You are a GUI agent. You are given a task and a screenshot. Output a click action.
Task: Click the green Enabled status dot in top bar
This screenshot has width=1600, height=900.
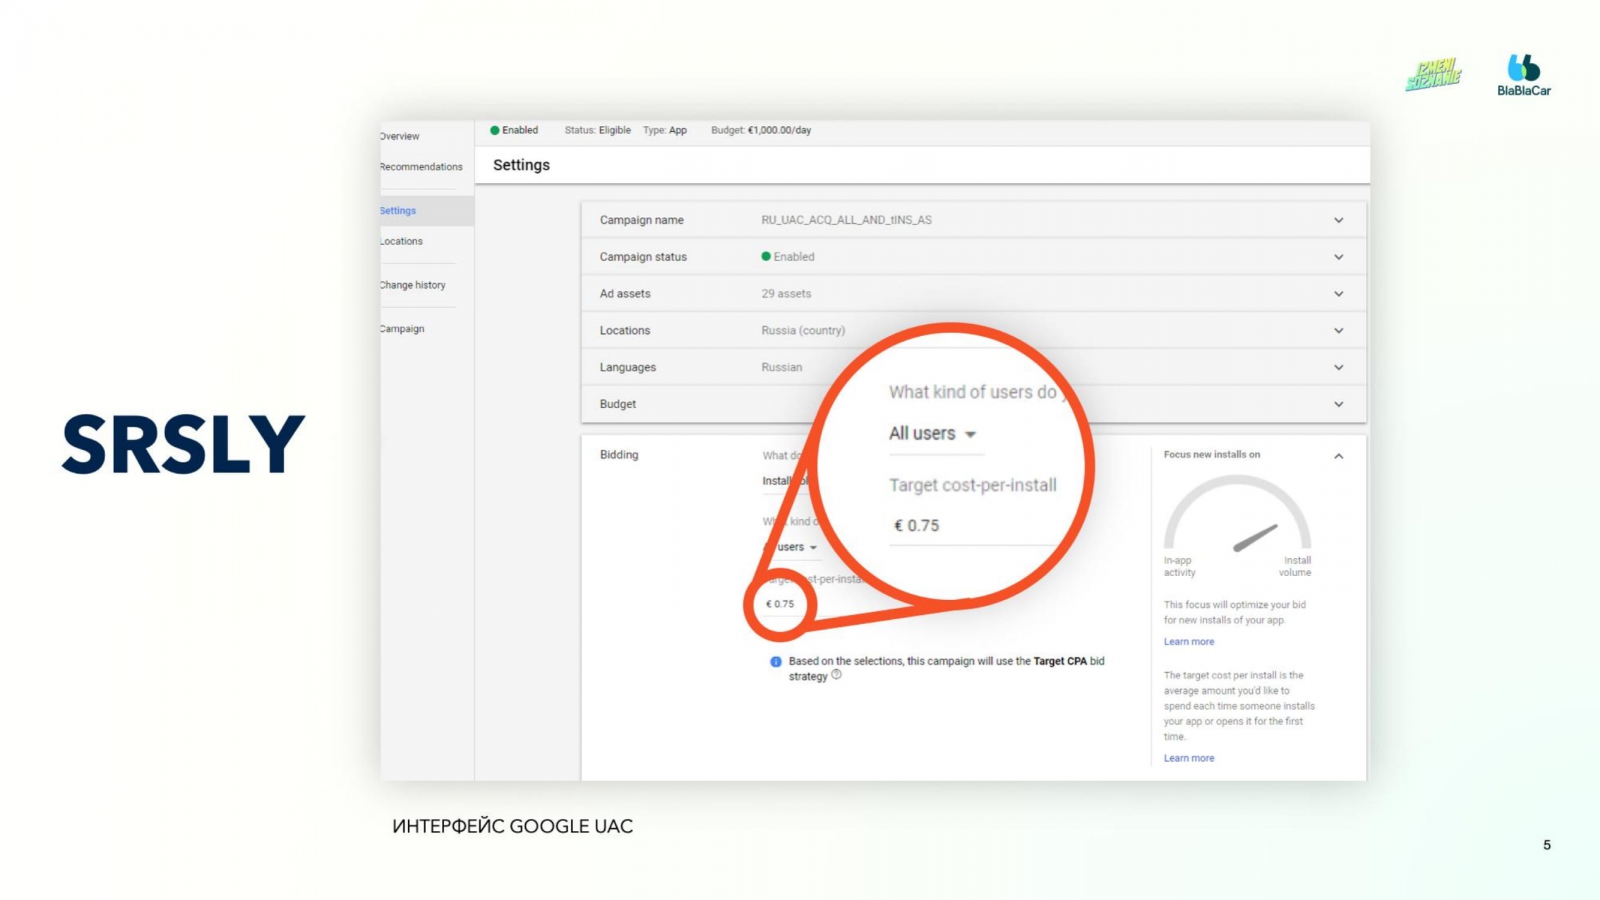click(494, 130)
